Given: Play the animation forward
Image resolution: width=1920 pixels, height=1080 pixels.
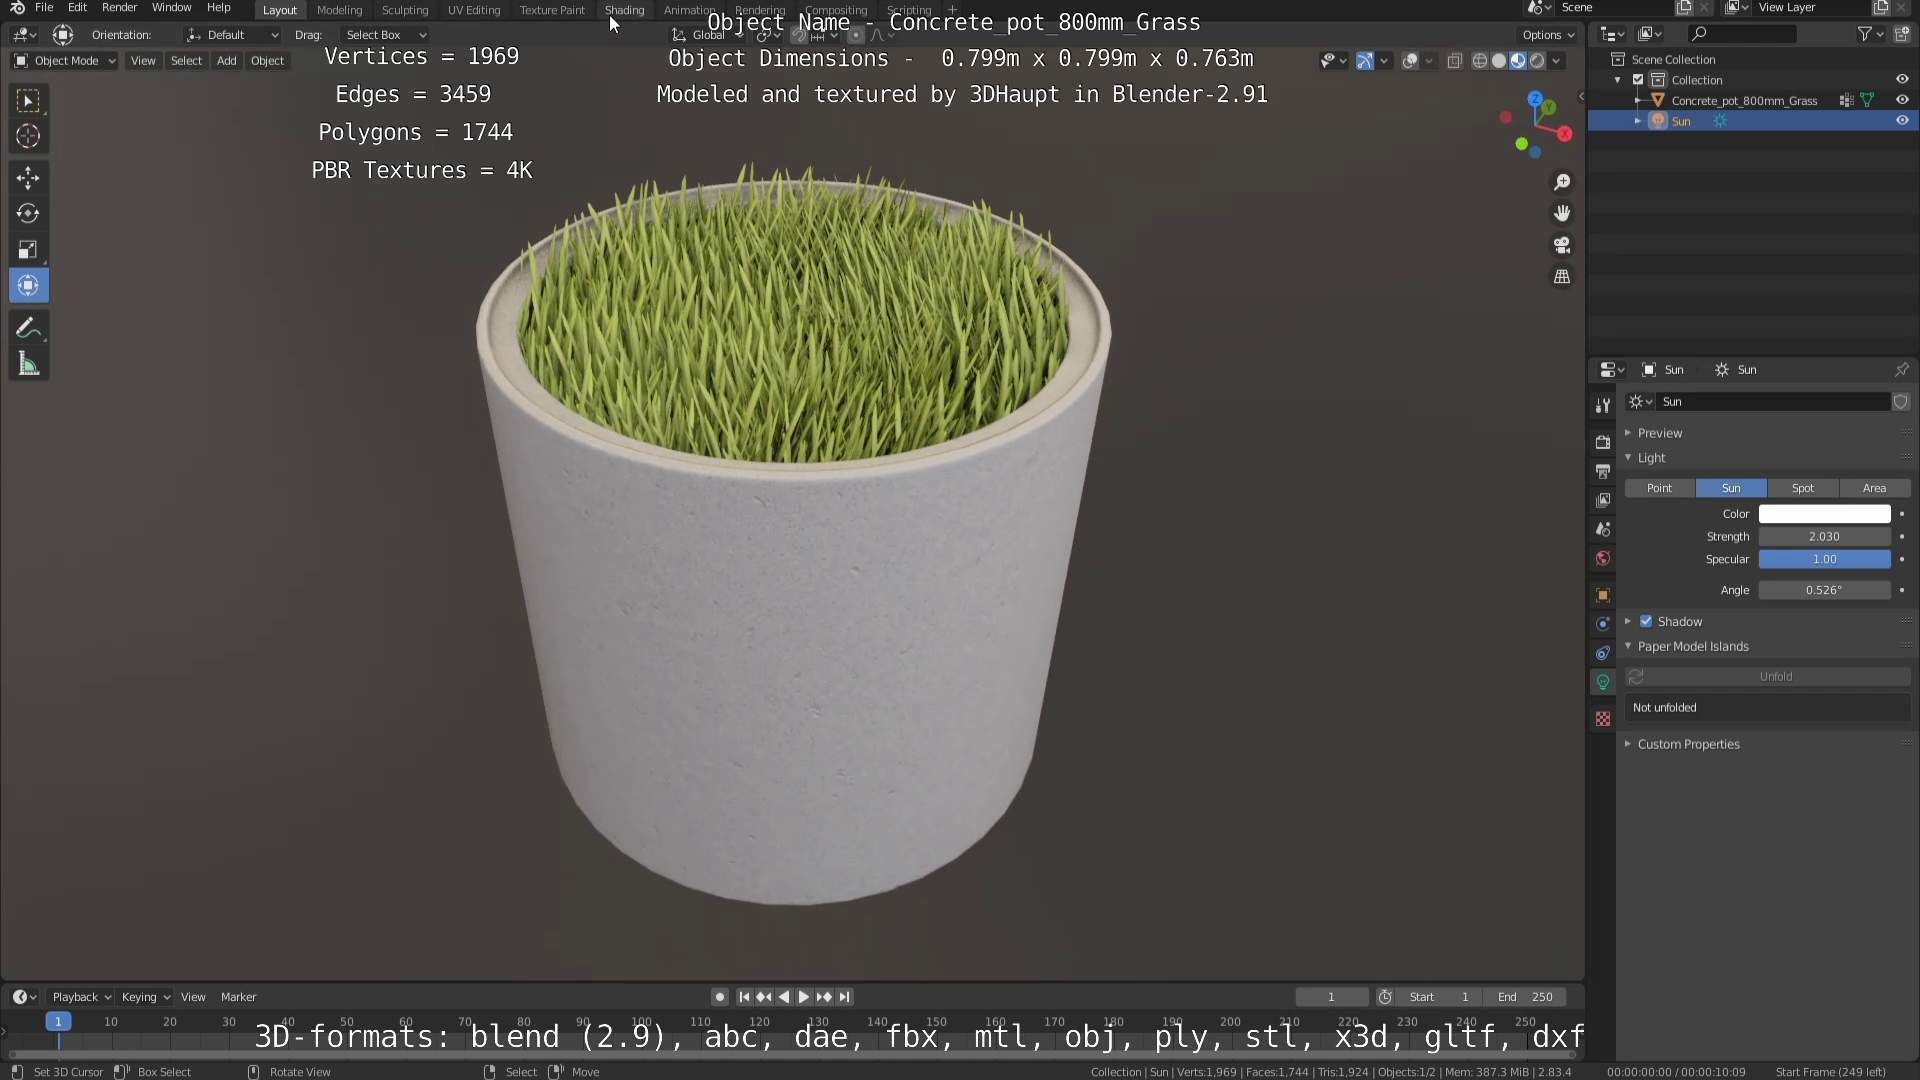Looking at the screenshot, I should click(x=803, y=997).
